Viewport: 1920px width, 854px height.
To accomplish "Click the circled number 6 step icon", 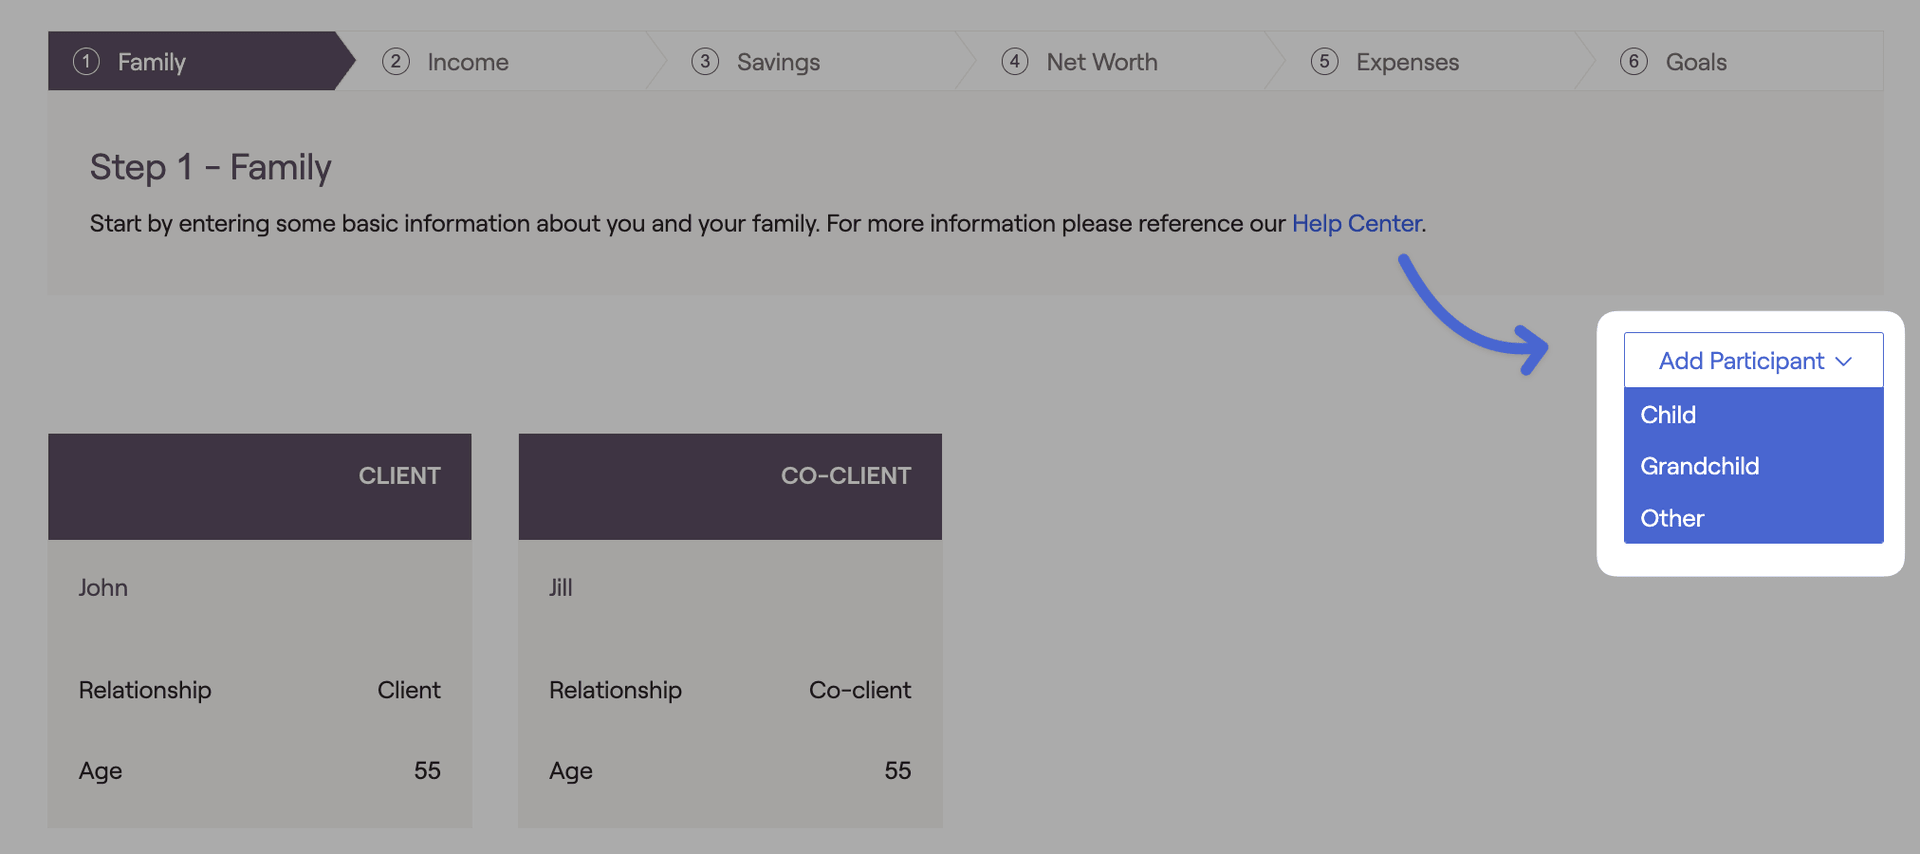I will click(1634, 62).
